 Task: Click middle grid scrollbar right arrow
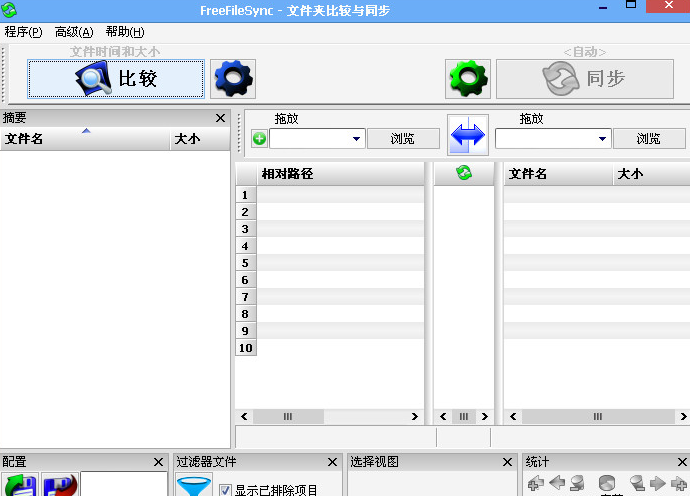click(484, 416)
